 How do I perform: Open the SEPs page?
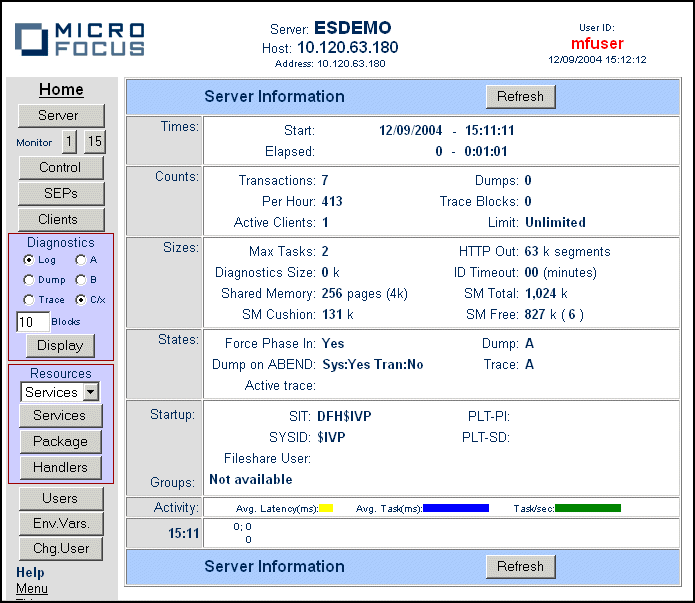point(61,193)
